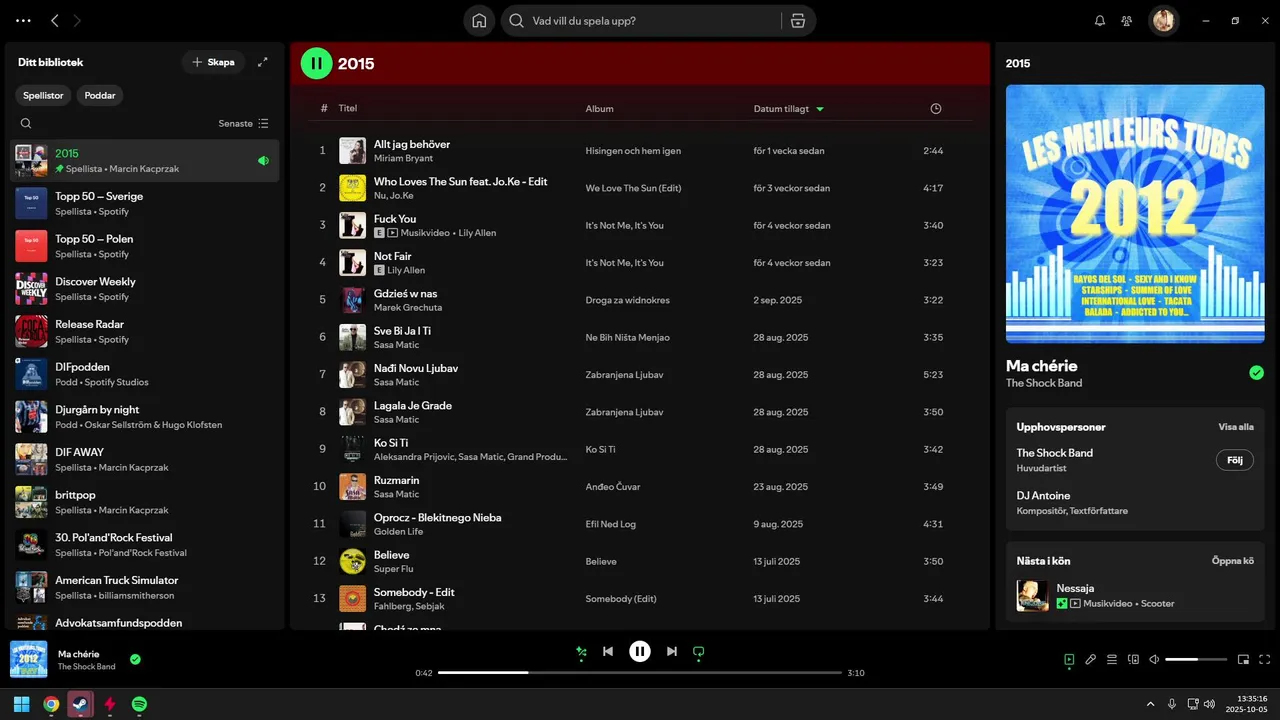Open Release Radar playlist
This screenshot has height=720, width=1280.
click(145, 331)
